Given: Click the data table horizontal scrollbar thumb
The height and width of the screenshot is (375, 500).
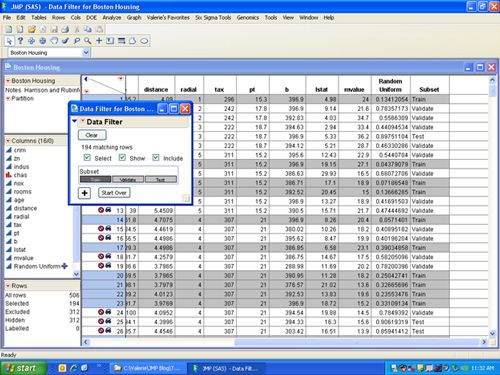Looking at the screenshot, I should (357, 342).
